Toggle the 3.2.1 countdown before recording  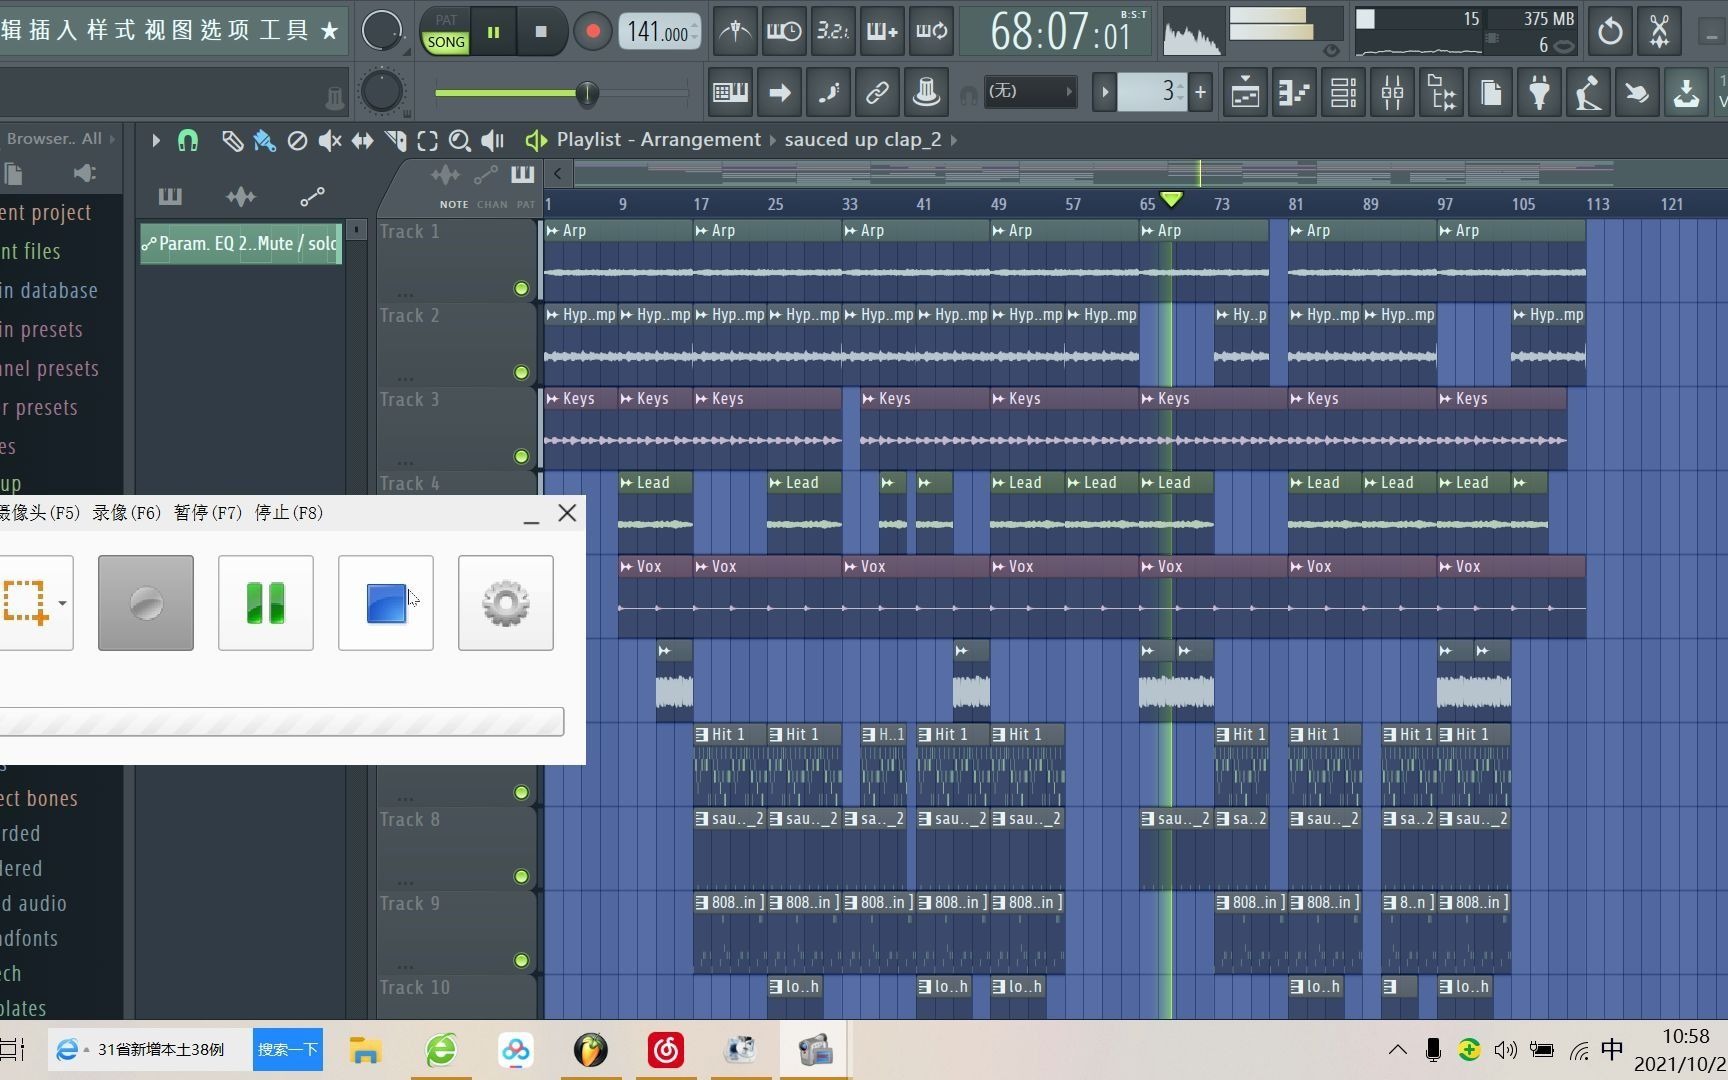[x=833, y=31]
